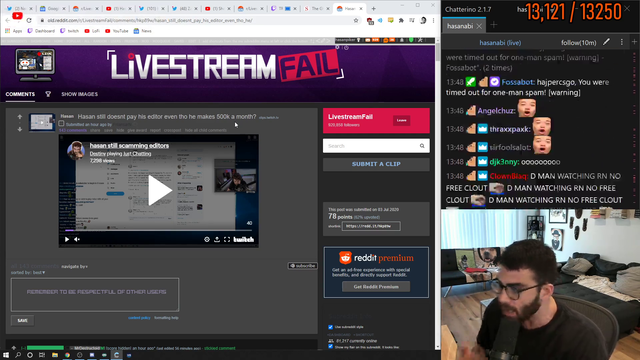Open LoFi bookmark
Image resolution: width=640 pixels, height=360 pixels.
pyautogui.click(x=92, y=31)
